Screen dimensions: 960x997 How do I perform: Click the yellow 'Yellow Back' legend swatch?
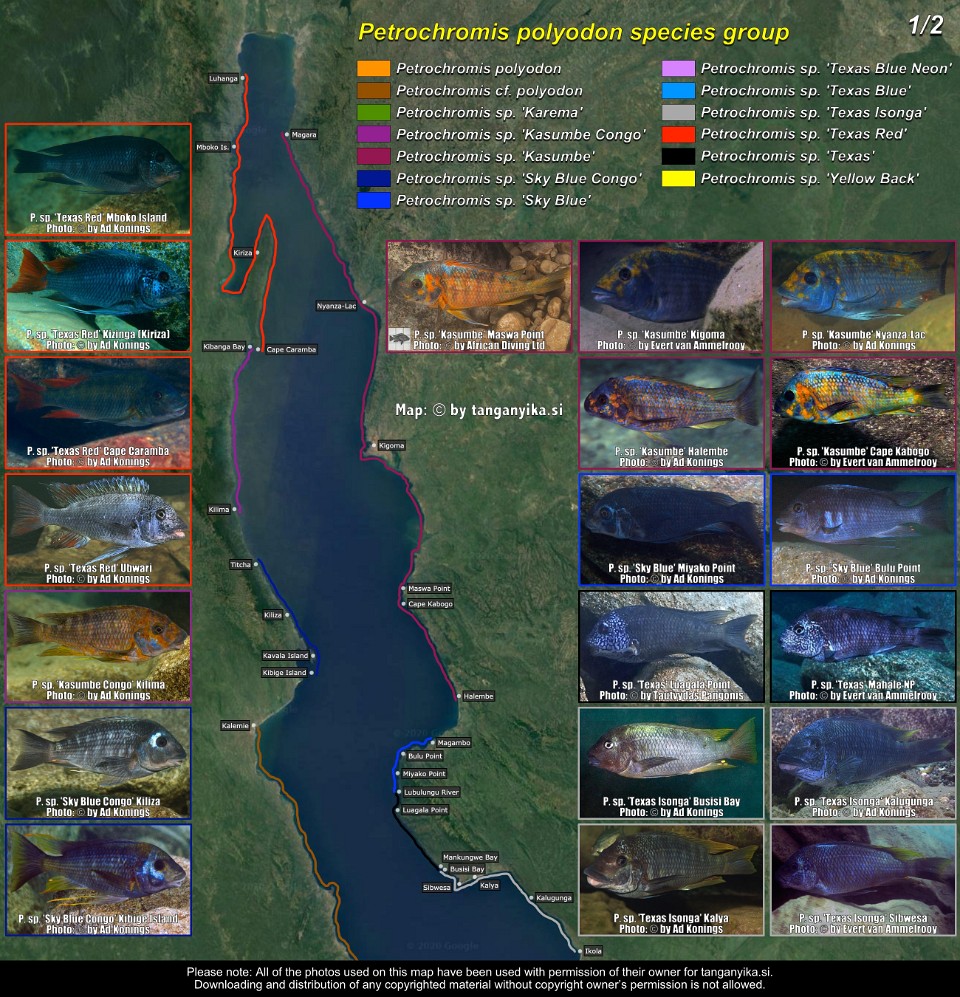click(679, 178)
